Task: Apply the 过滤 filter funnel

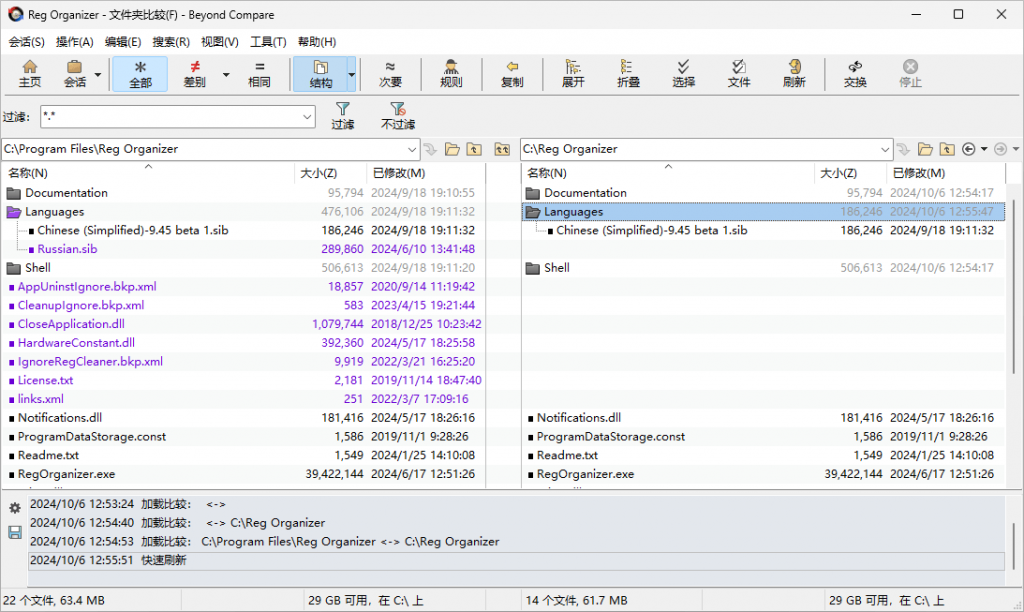Action: point(342,116)
